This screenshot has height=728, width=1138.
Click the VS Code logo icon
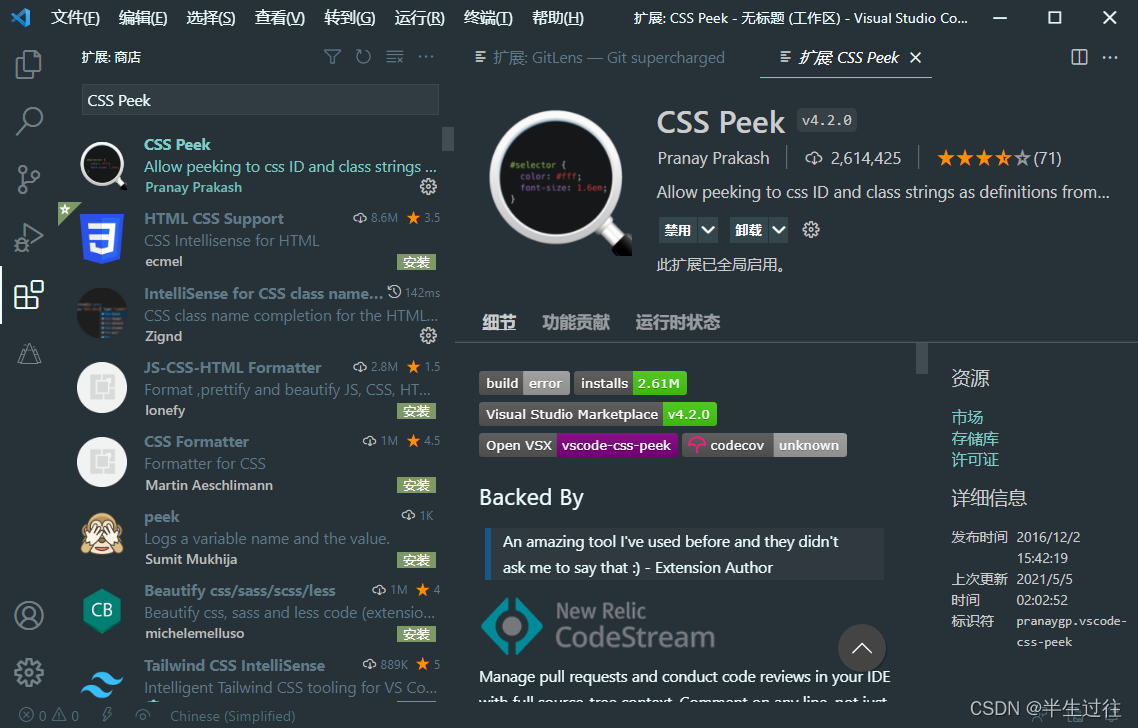coord(21,17)
